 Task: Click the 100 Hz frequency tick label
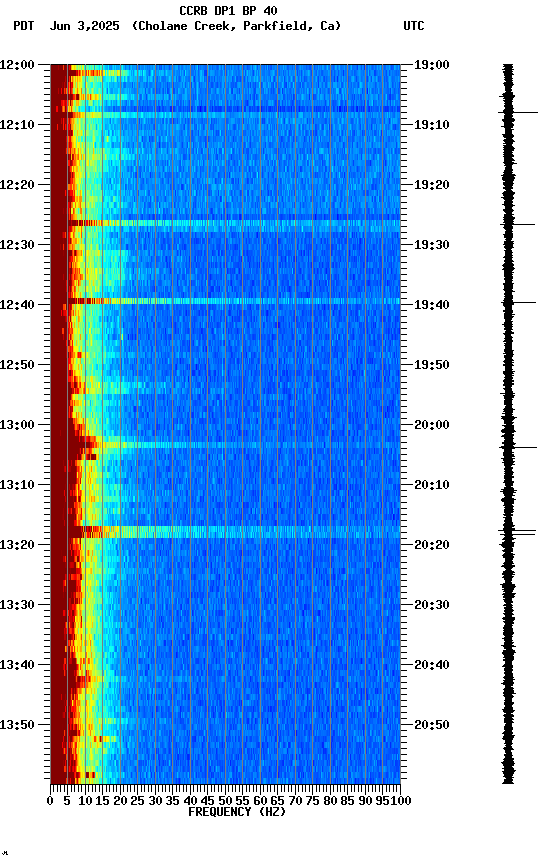[x=401, y=802]
